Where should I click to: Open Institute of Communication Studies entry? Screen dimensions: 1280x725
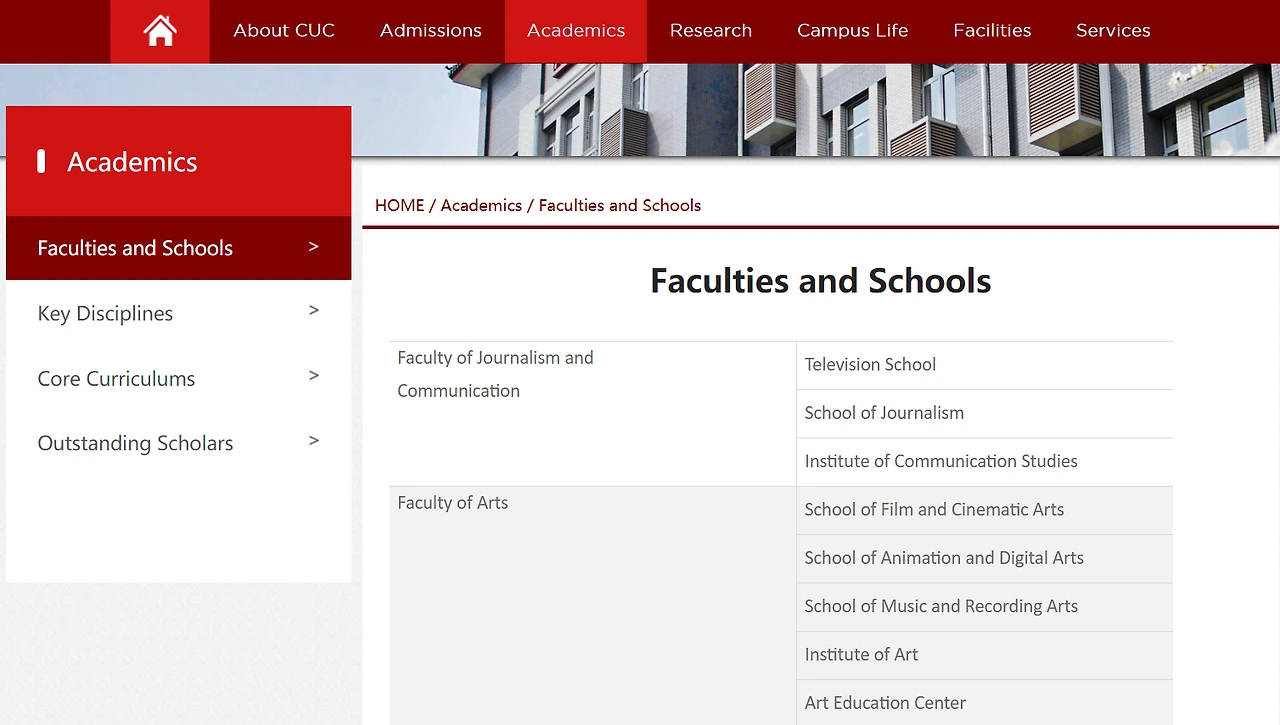coord(941,461)
